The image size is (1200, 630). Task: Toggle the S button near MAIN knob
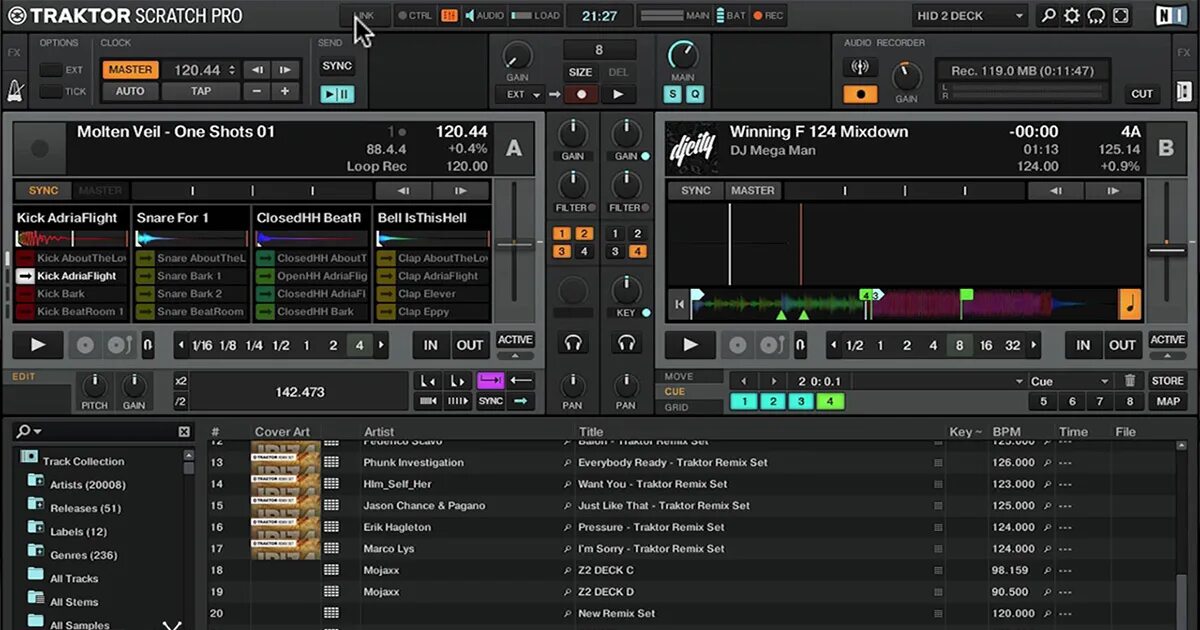tap(672, 94)
